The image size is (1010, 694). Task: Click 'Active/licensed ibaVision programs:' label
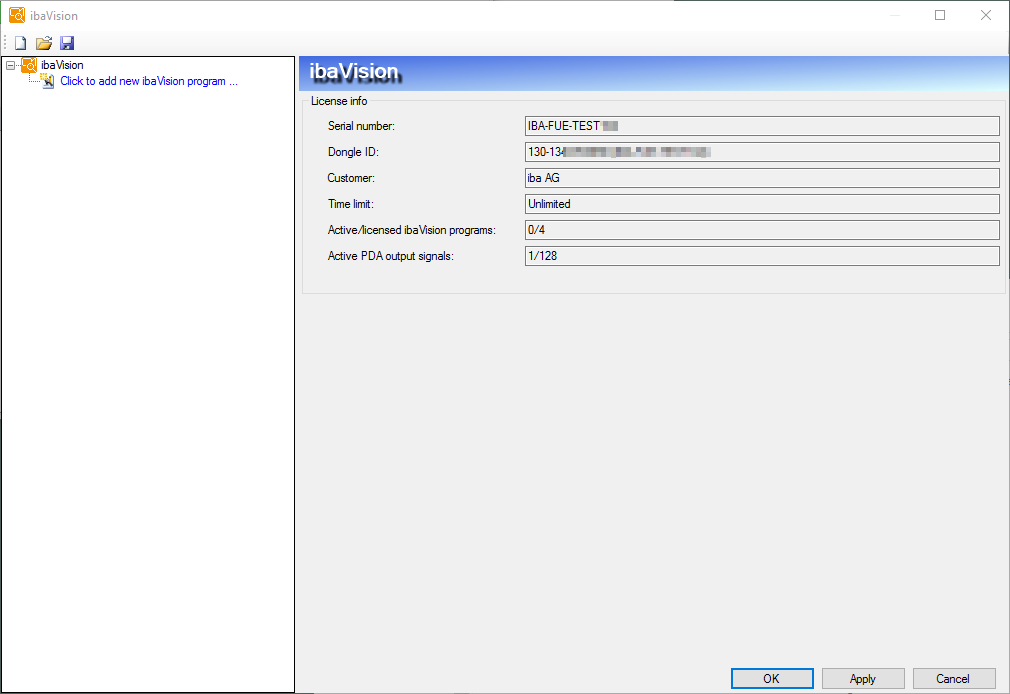tap(412, 230)
